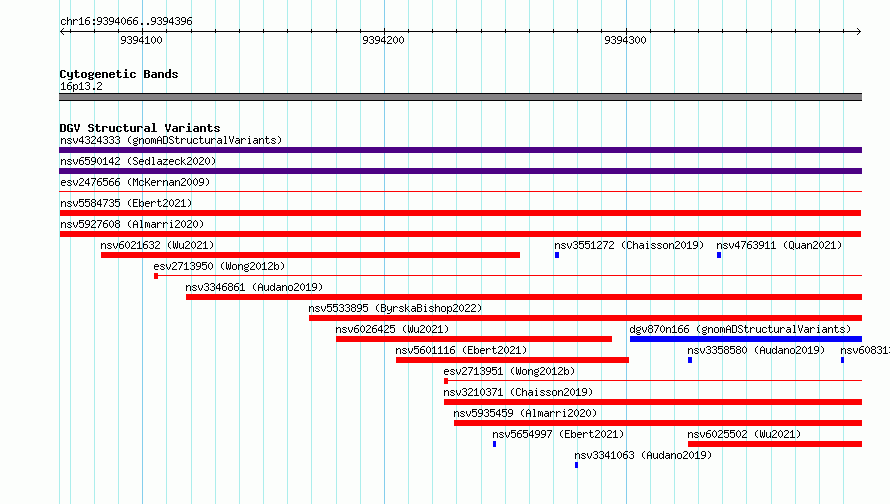Click the purple bar under nsv4324333

tap(460, 150)
